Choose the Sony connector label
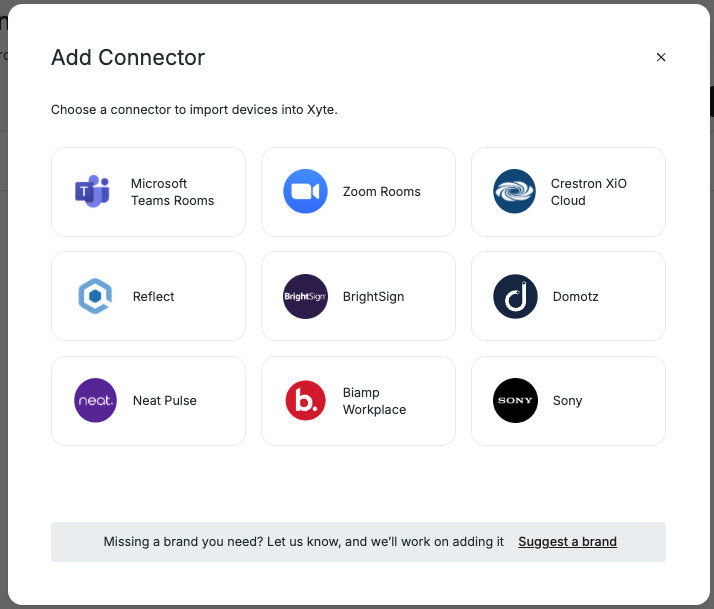This screenshot has width=714, height=609. pos(567,401)
